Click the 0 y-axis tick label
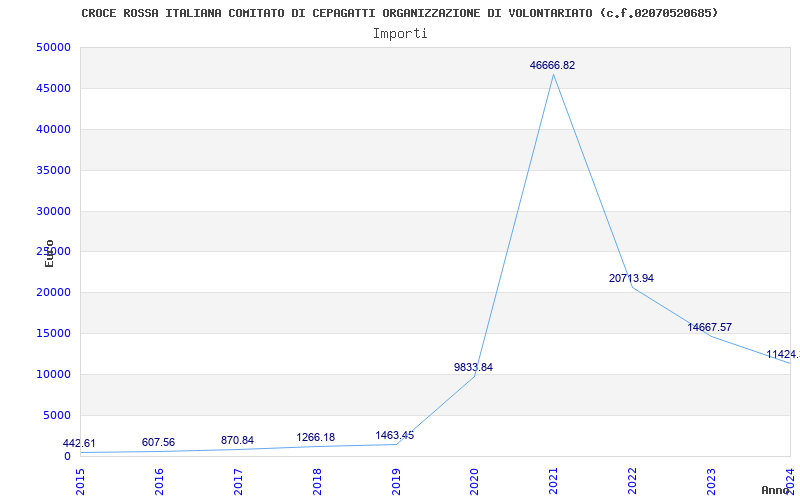Screen dimensions: 800x500 click(67, 456)
